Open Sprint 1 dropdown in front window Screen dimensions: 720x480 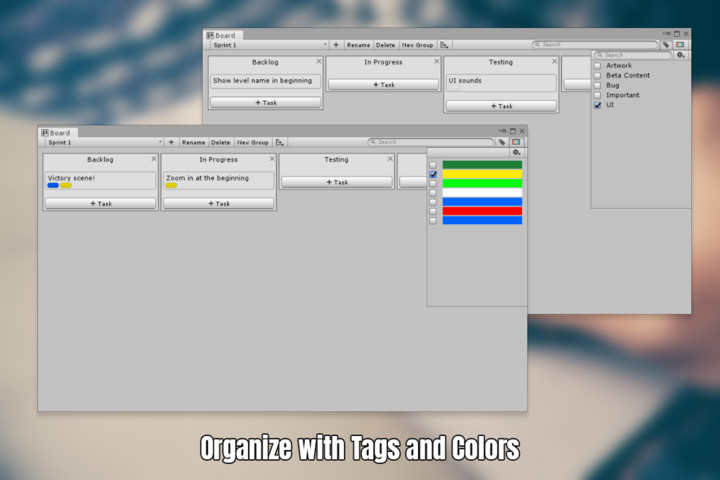tap(104, 142)
